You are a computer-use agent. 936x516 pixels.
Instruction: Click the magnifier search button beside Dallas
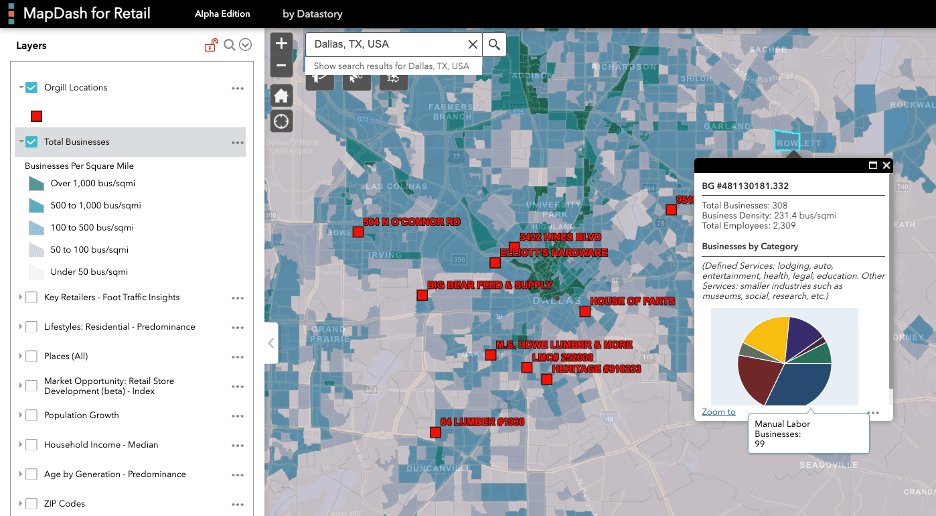(494, 45)
